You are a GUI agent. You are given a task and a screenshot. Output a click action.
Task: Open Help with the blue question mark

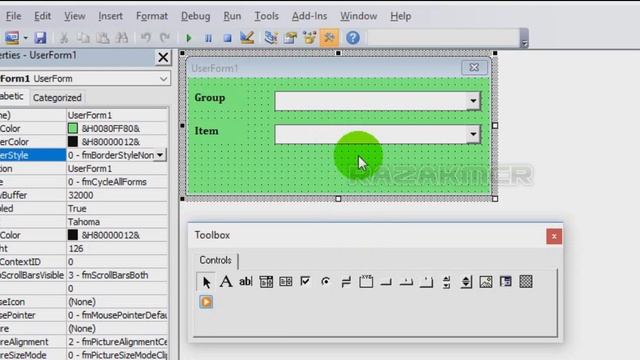[x=353, y=38]
